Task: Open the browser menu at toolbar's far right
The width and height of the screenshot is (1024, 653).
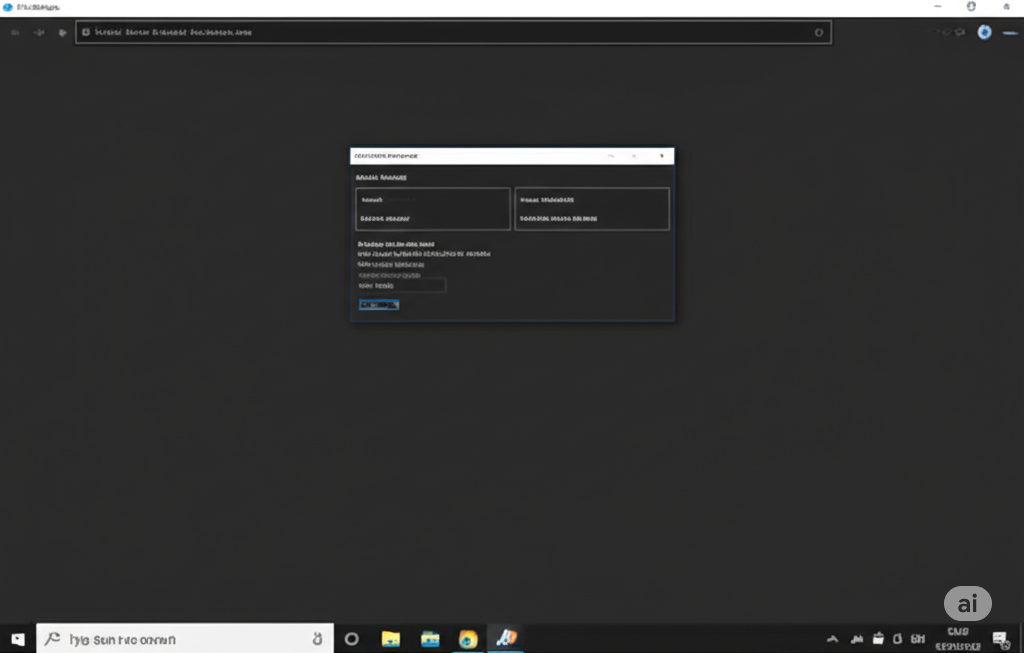Action: [x=1010, y=33]
